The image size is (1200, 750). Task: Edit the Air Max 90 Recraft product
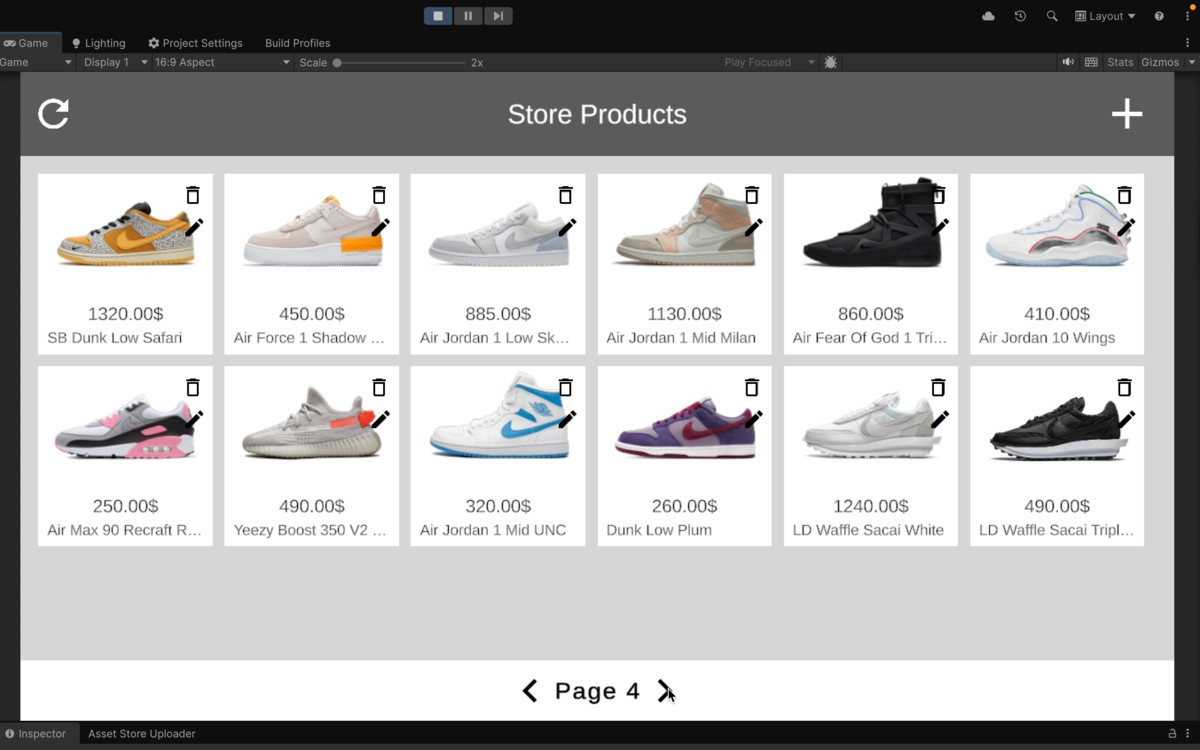pos(194,420)
